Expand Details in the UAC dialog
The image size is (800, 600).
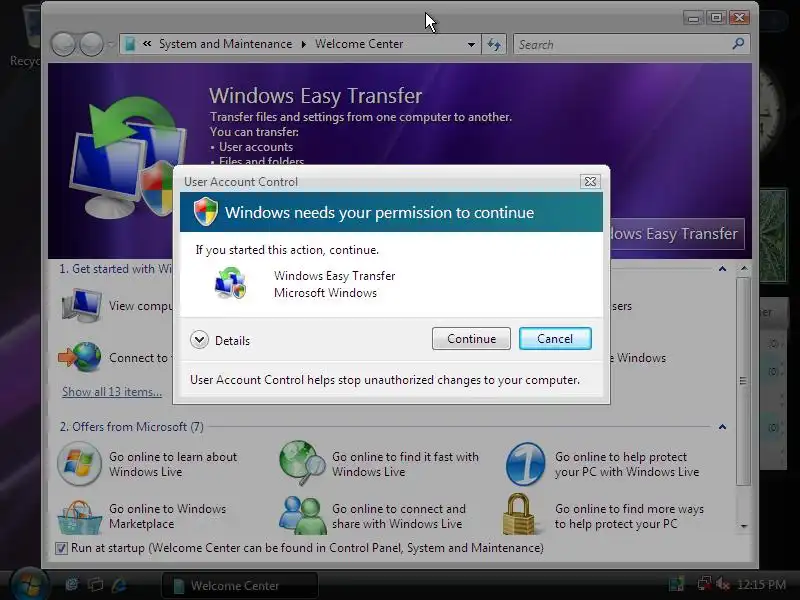220,340
